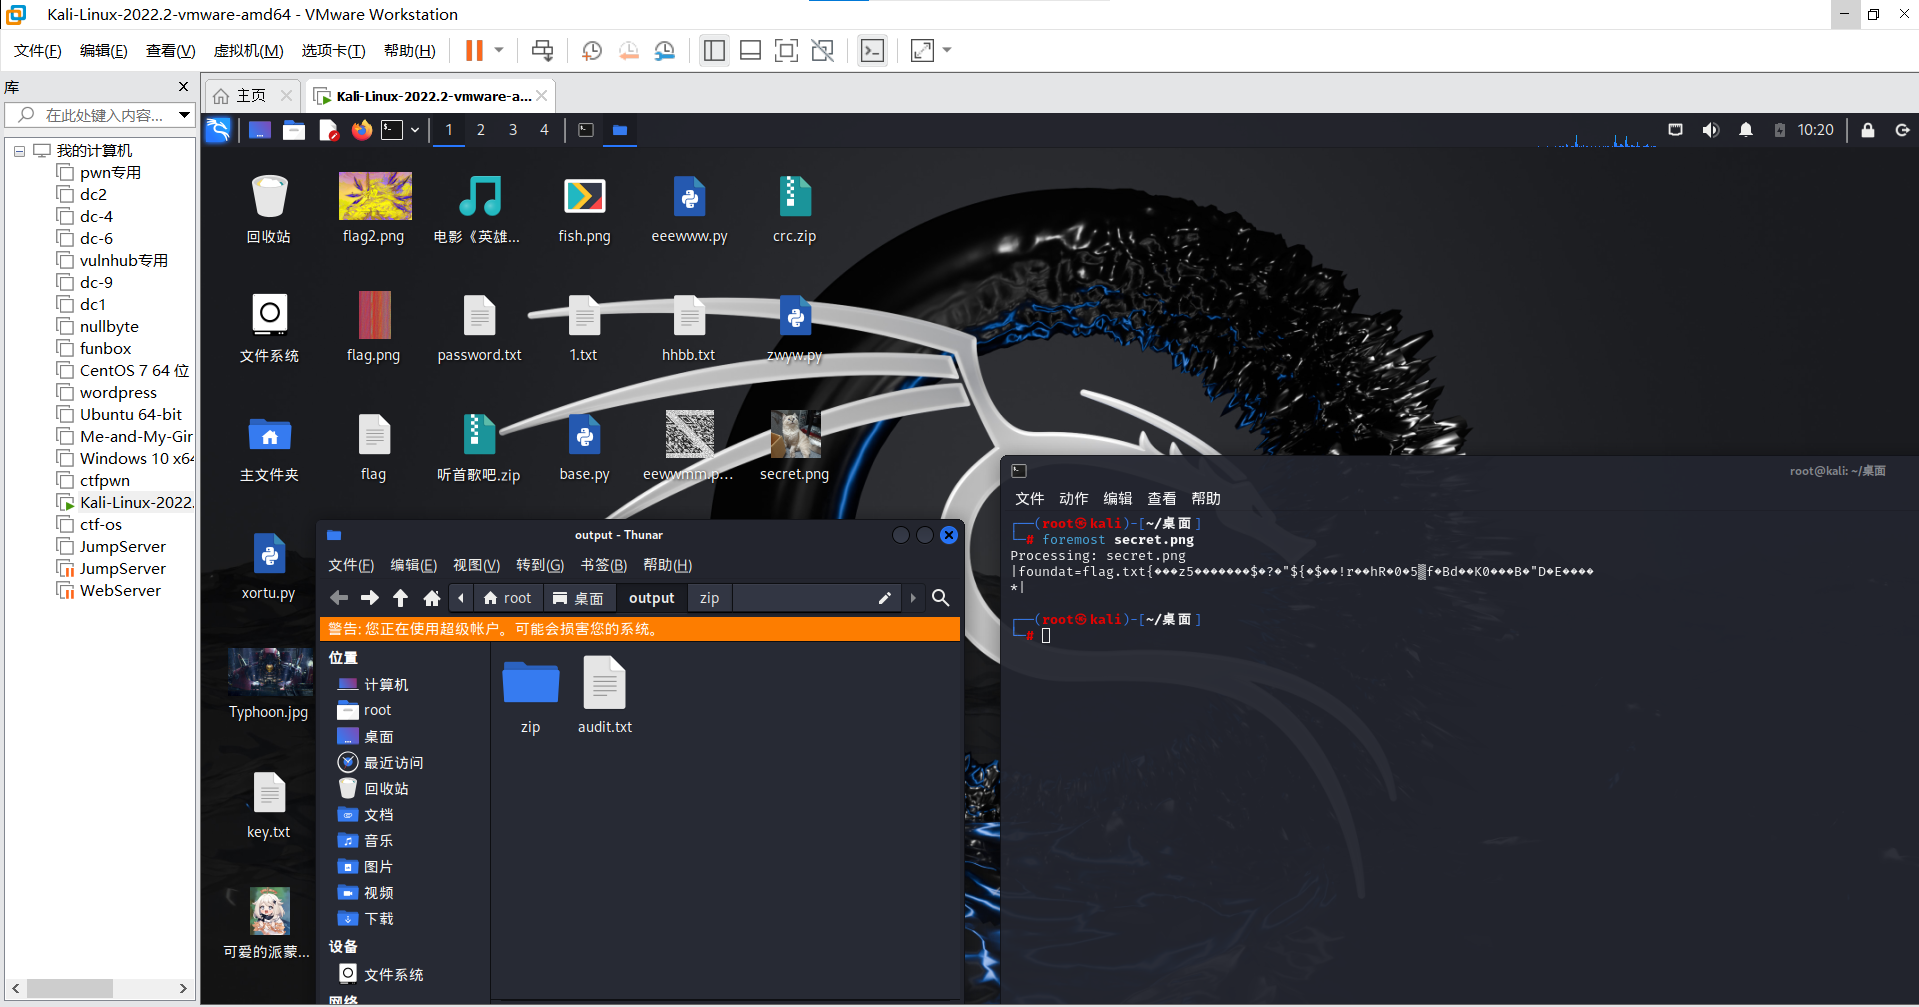The image size is (1919, 1007).
Task: Click the library horizontal scrollbar
Action: (70, 988)
